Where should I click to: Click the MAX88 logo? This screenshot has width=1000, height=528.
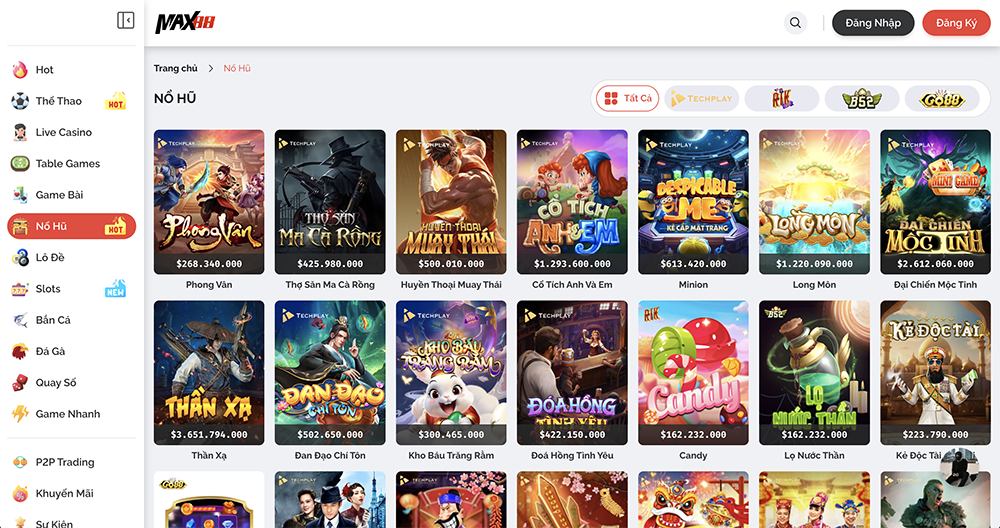185,23
